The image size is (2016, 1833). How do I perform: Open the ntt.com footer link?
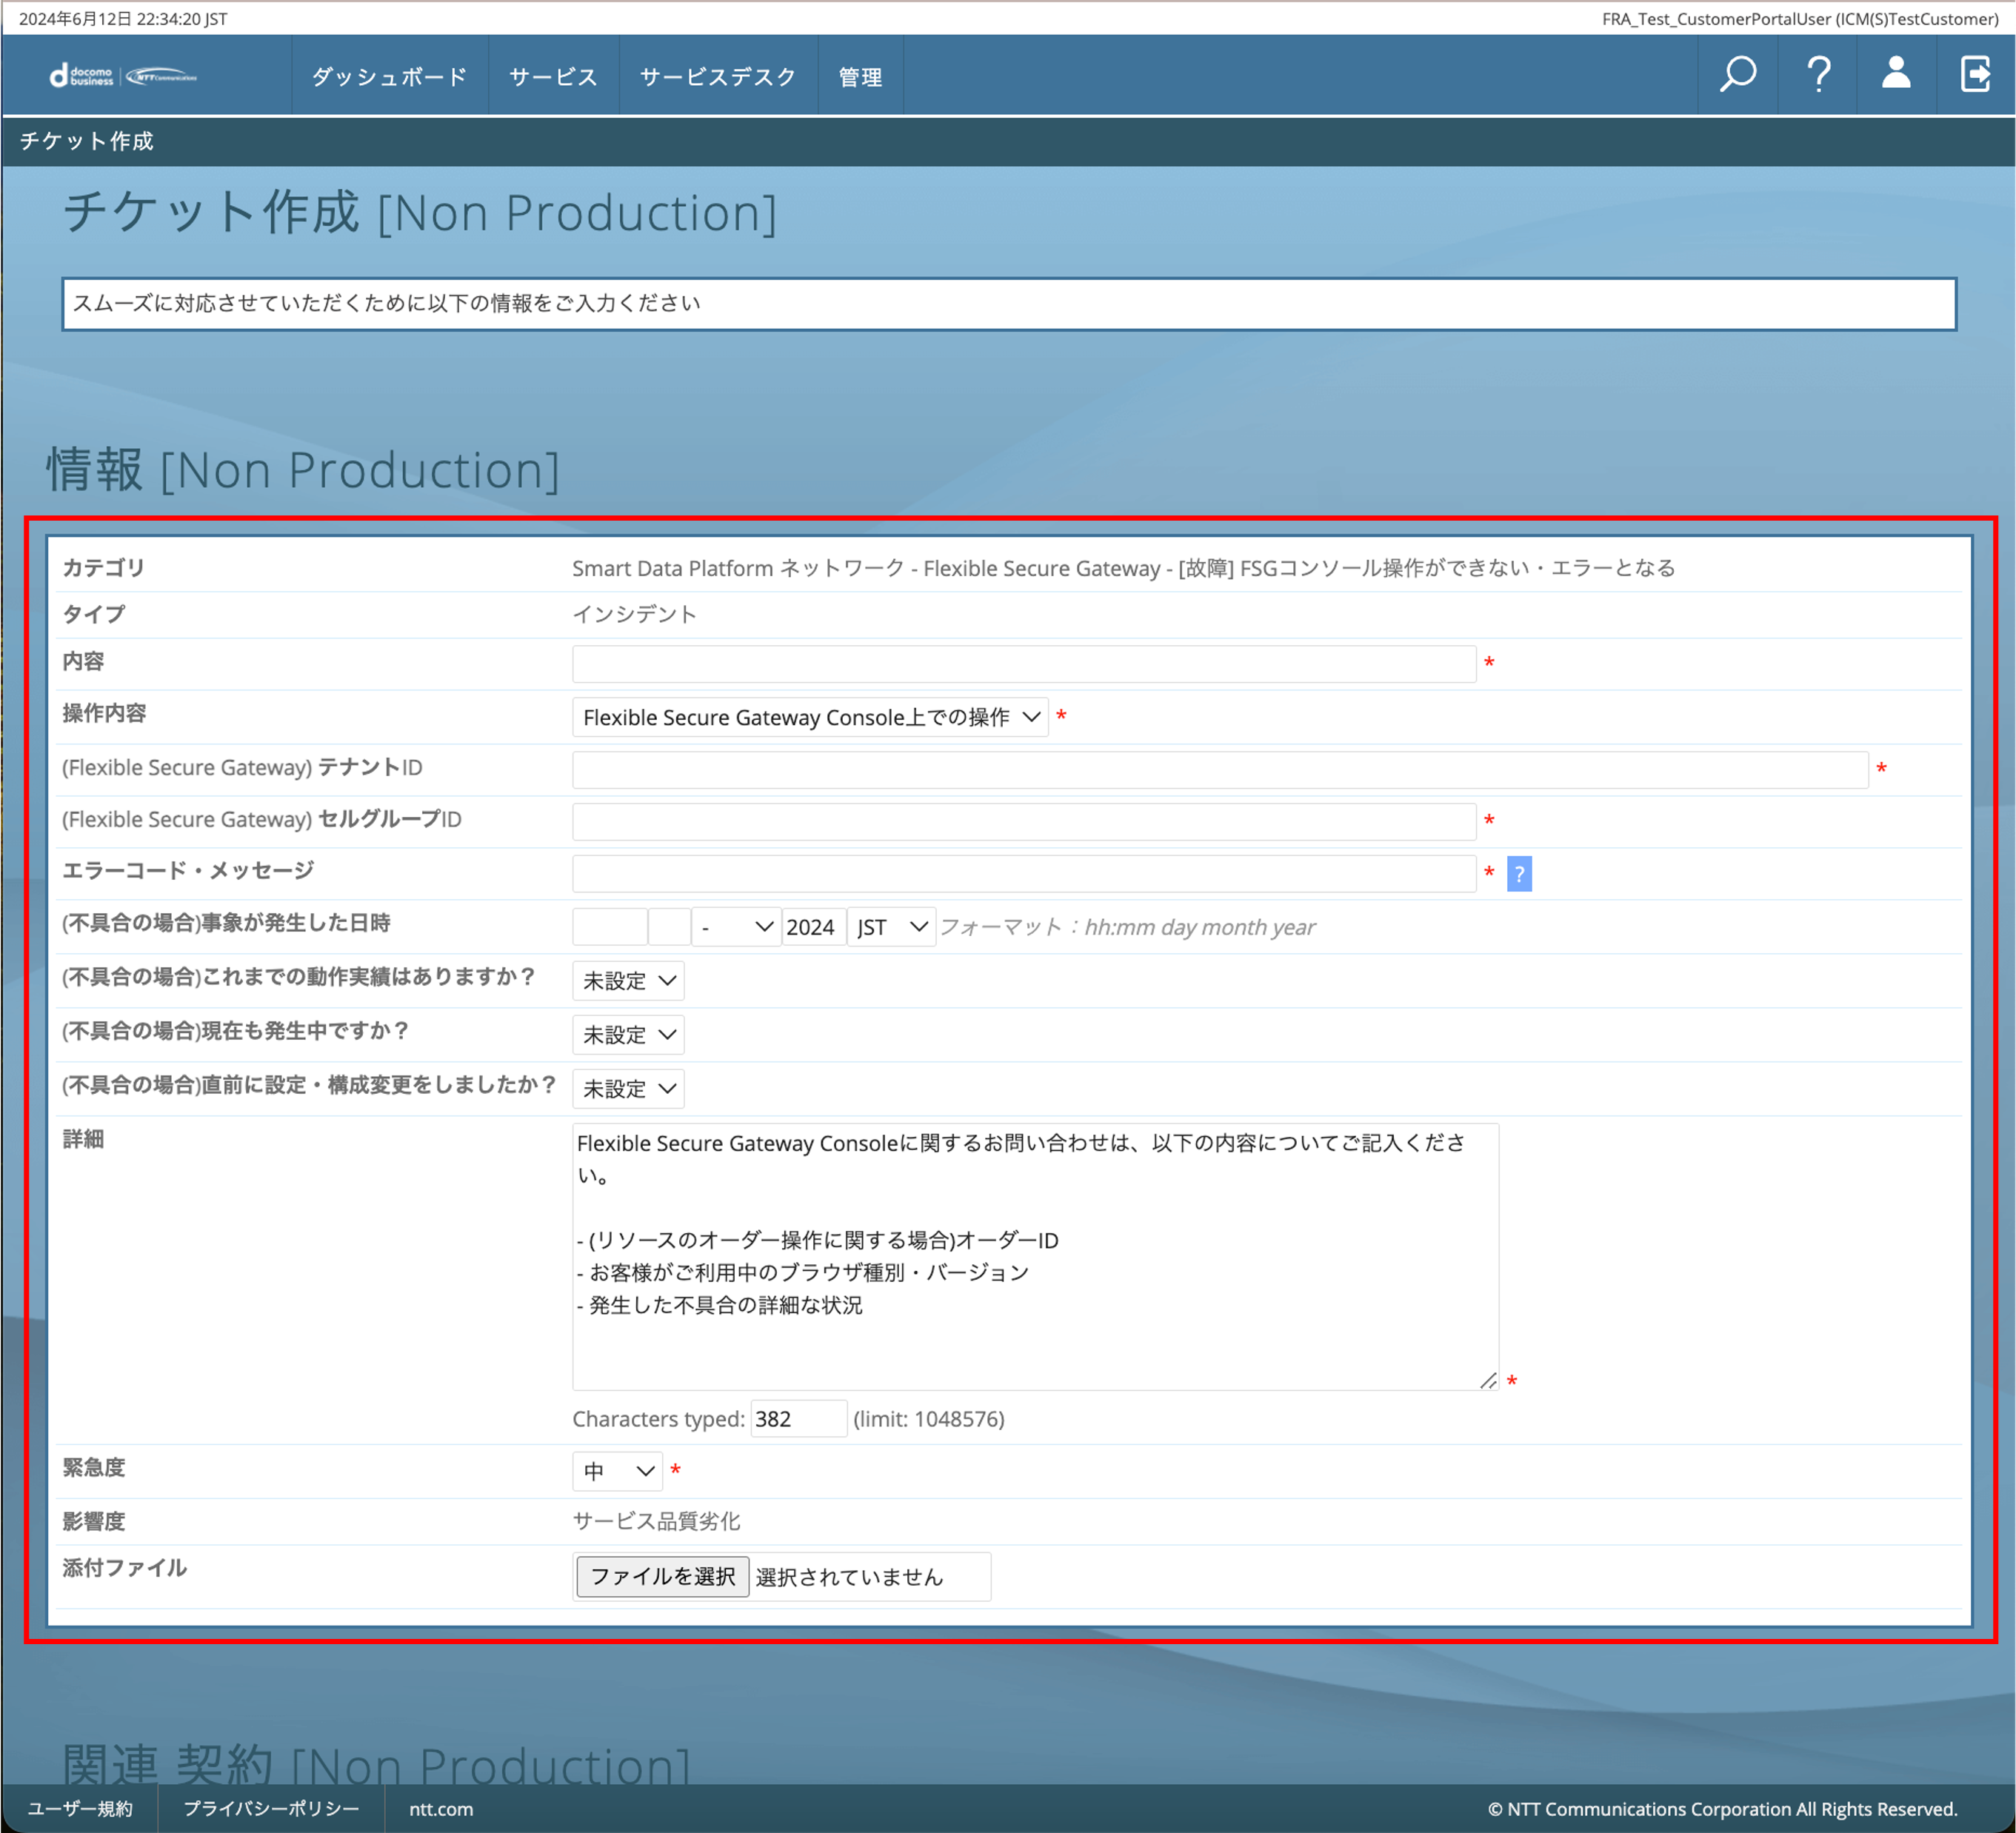[x=441, y=1808]
